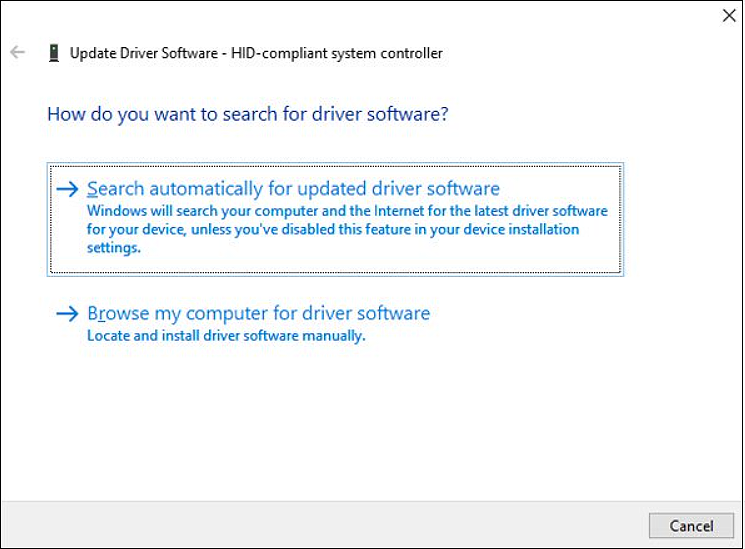Click 'Windows will search your computer' description line
This screenshot has height=549, width=745.
(x=347, y=212)
